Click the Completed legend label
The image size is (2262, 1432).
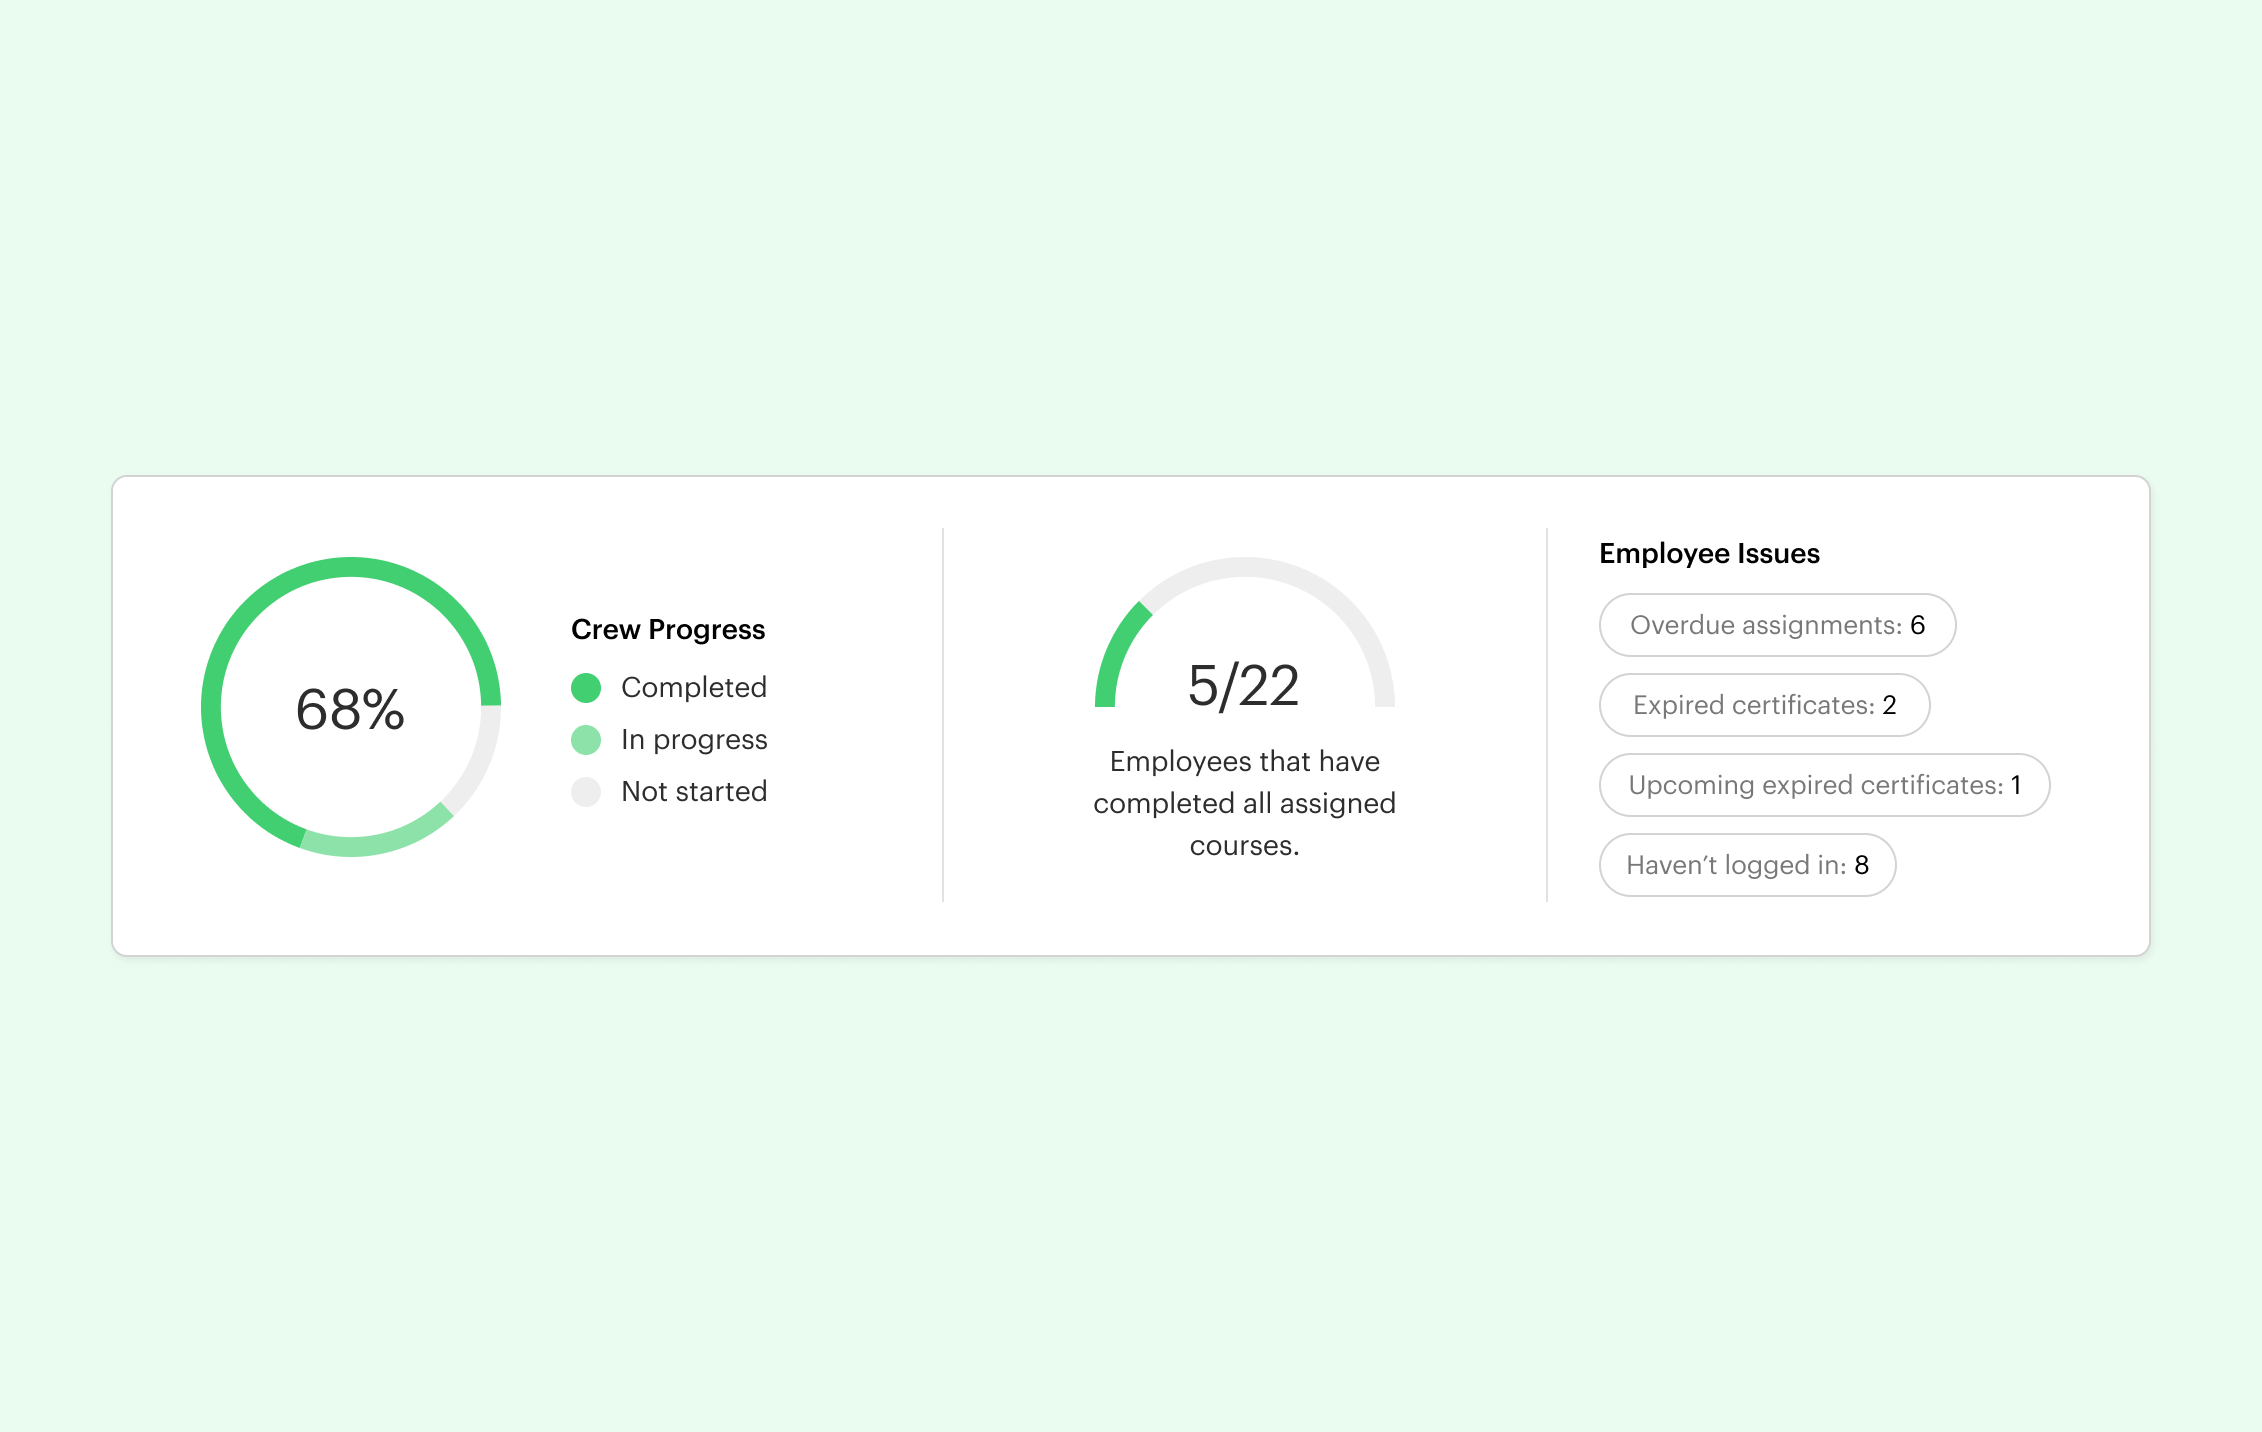point(693,688)
